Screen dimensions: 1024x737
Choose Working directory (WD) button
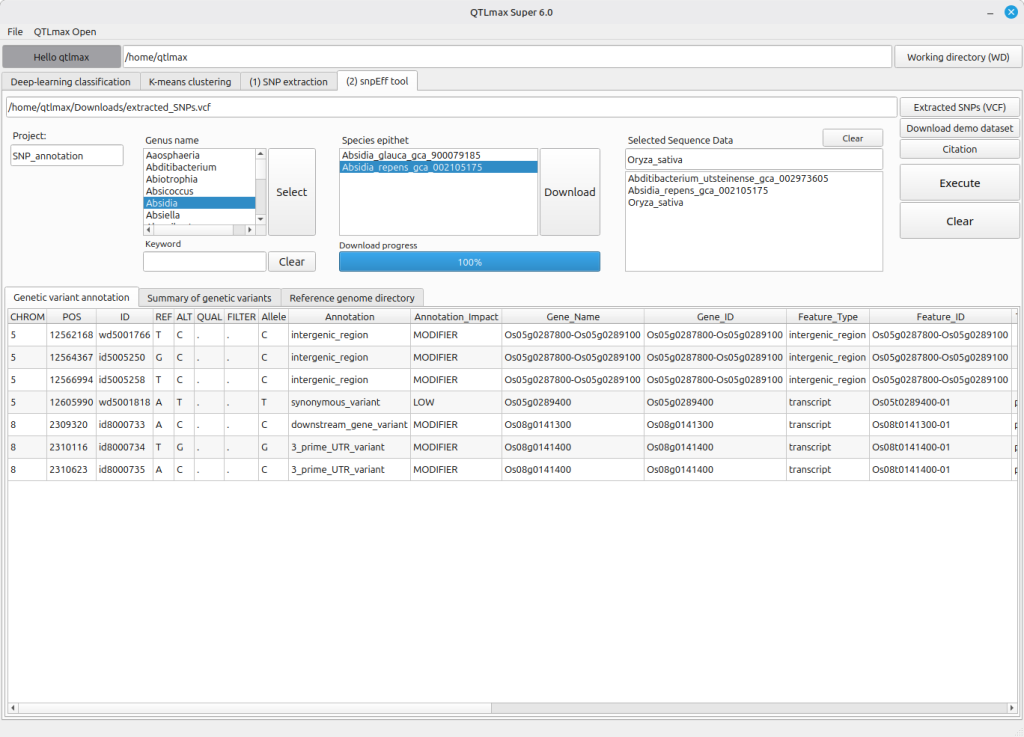(x=957, y=57)
